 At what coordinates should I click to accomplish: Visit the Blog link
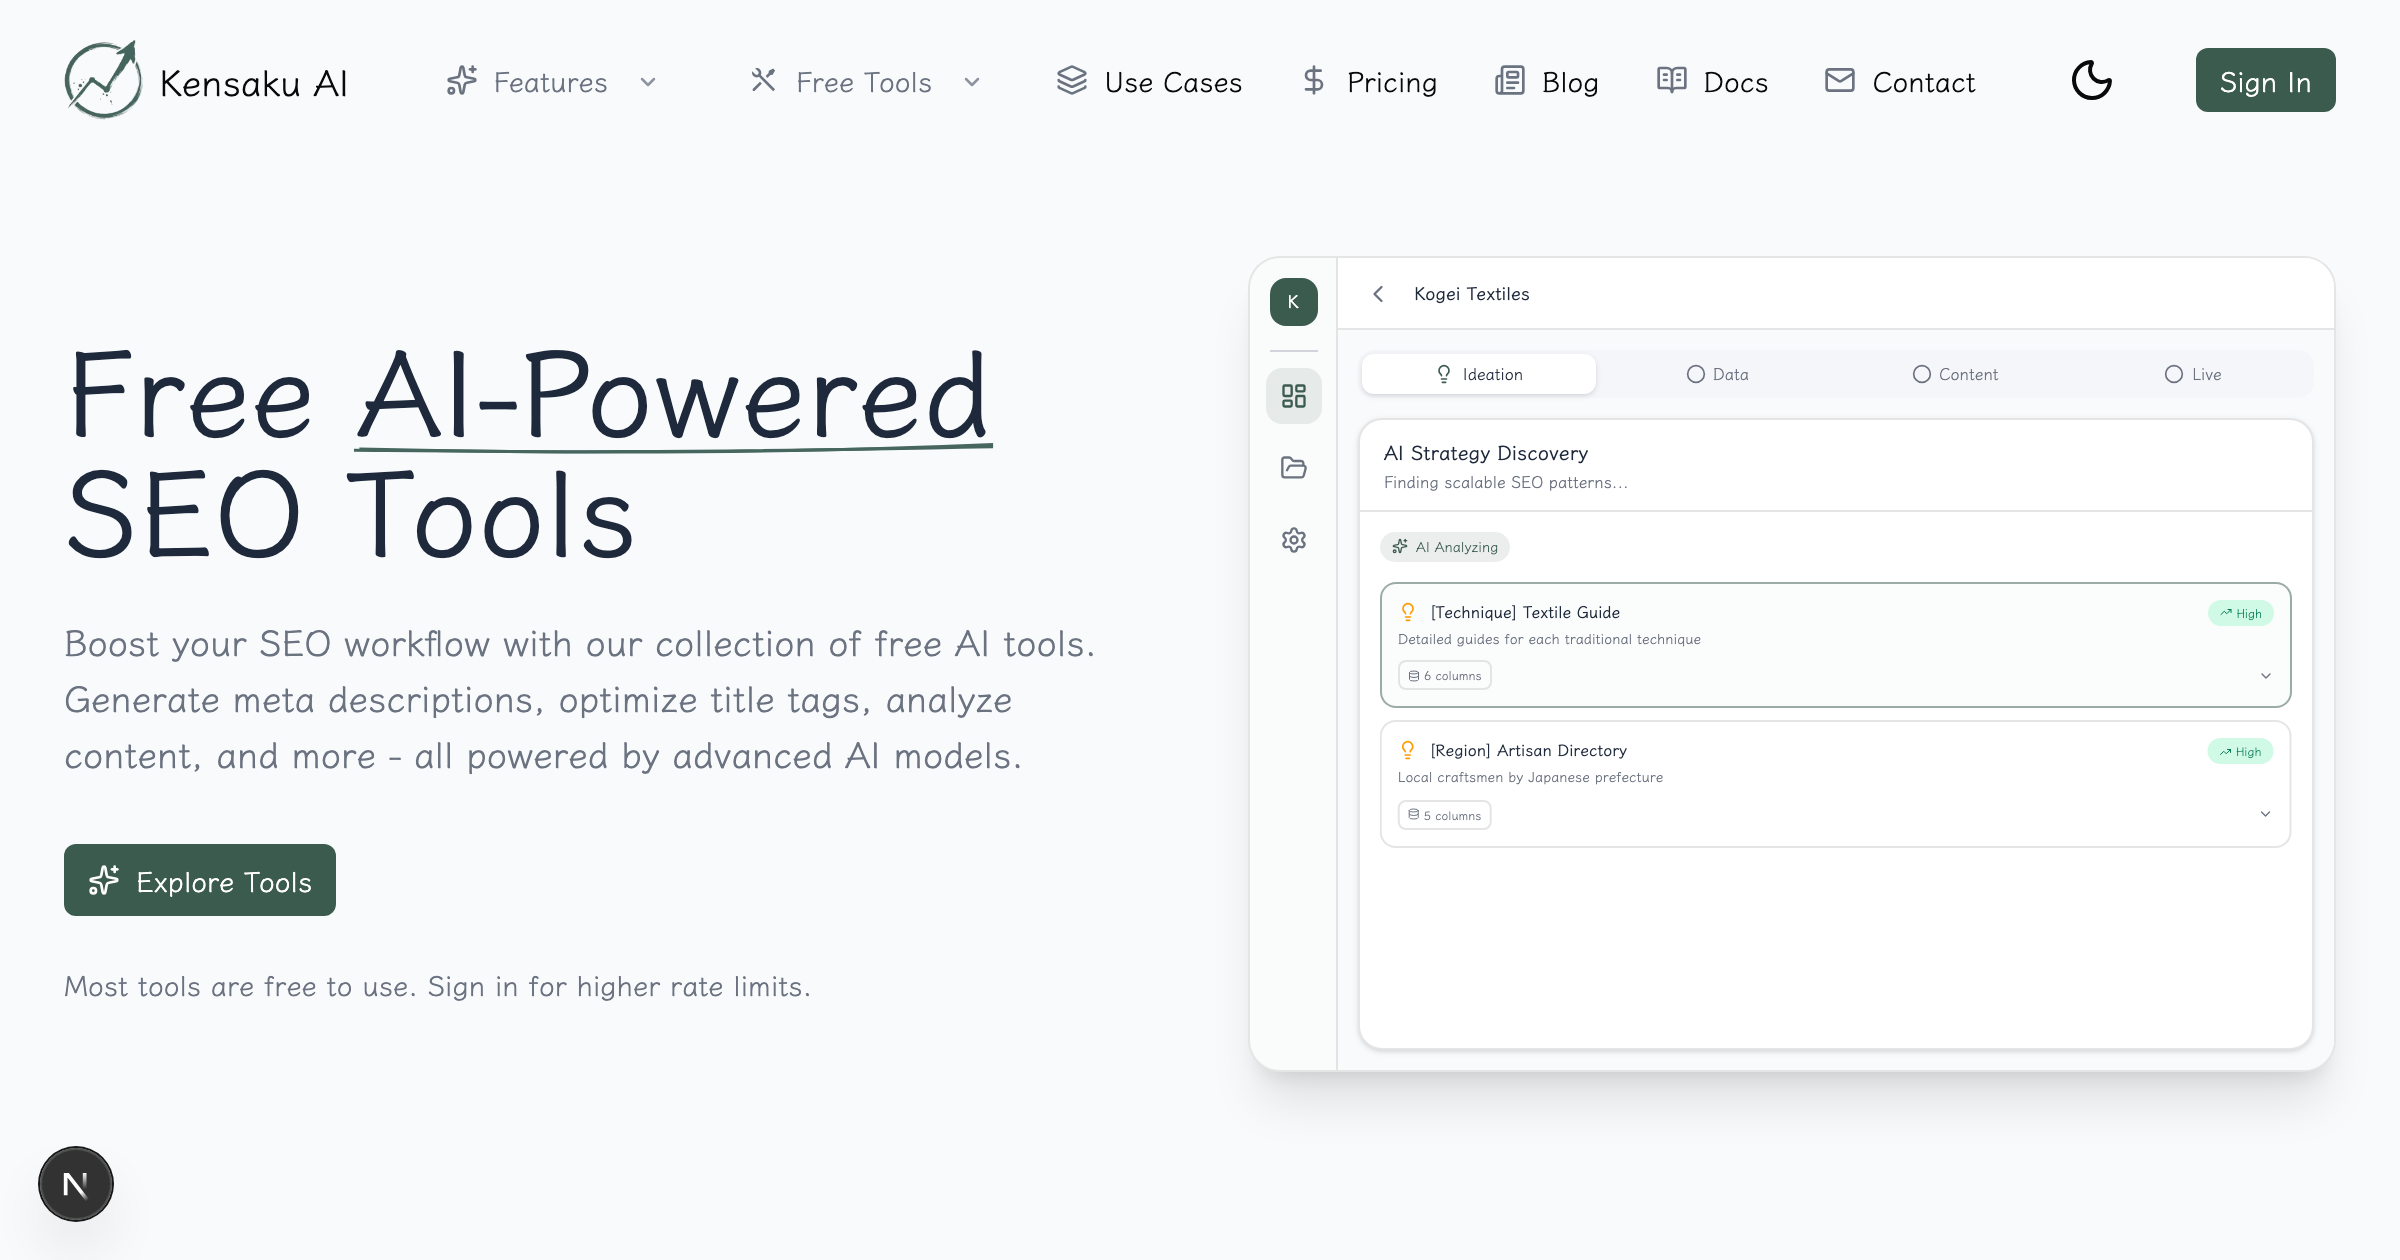1546,82
